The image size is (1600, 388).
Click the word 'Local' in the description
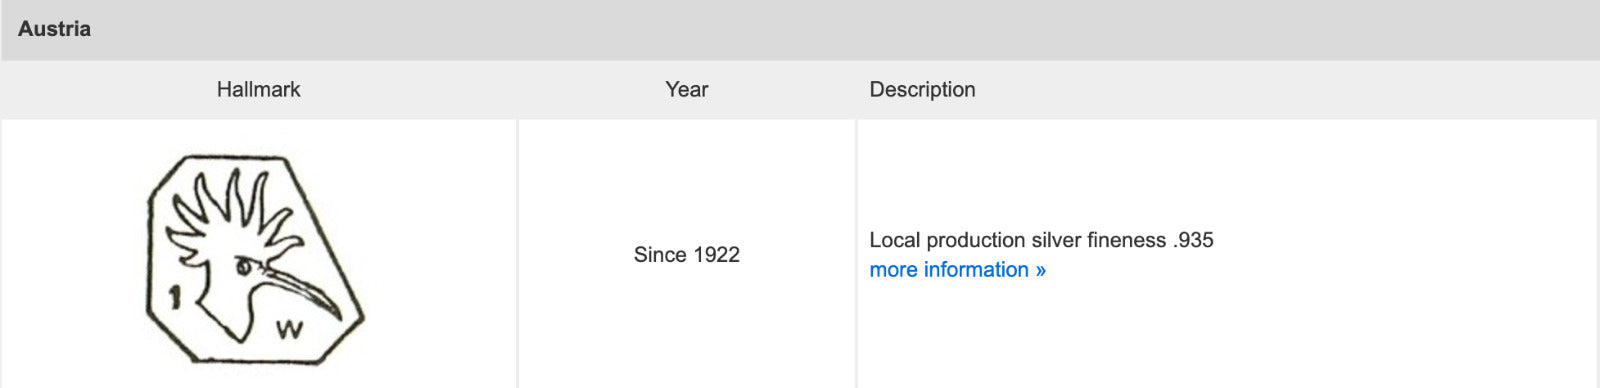tap(895, 240)
